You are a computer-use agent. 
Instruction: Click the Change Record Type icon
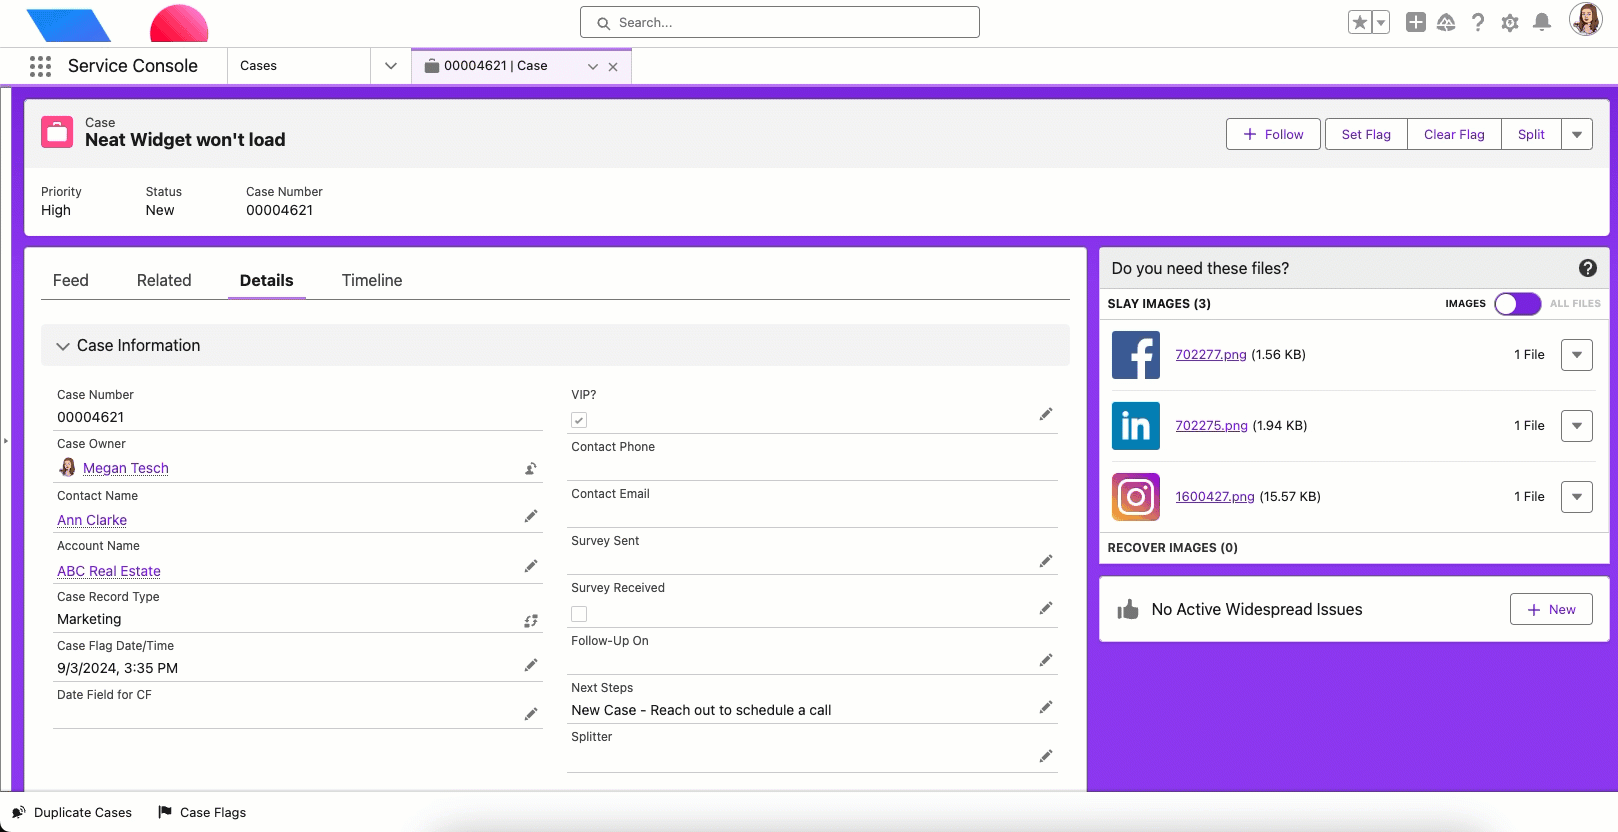pos(531,621)
